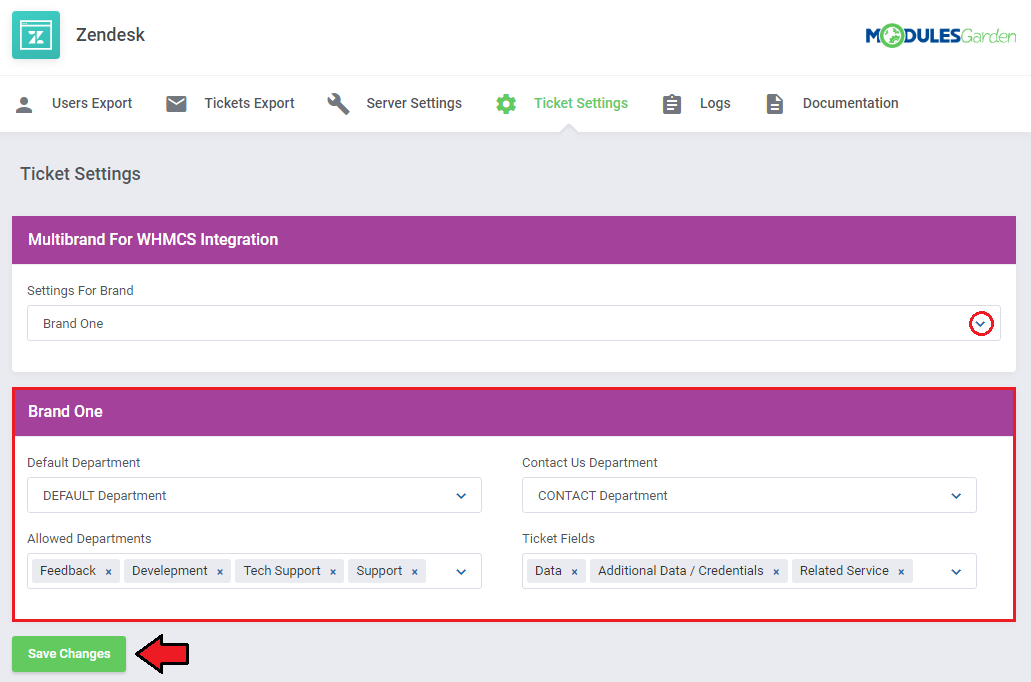Open the Brand One selection field
Viewport: 1031px width, 682px height.
click(514, 323)
